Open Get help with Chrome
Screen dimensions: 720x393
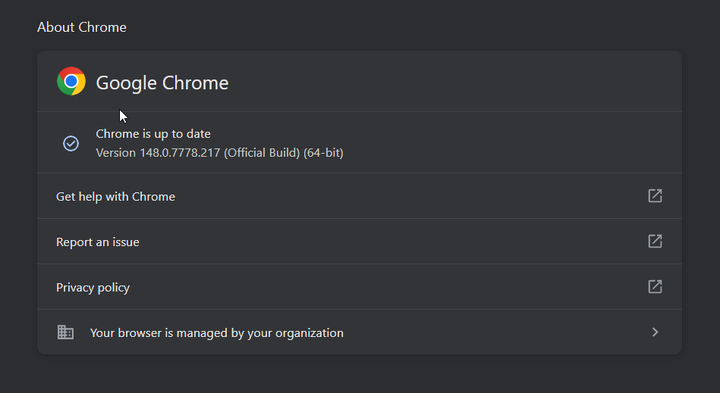tap(359, 196)
